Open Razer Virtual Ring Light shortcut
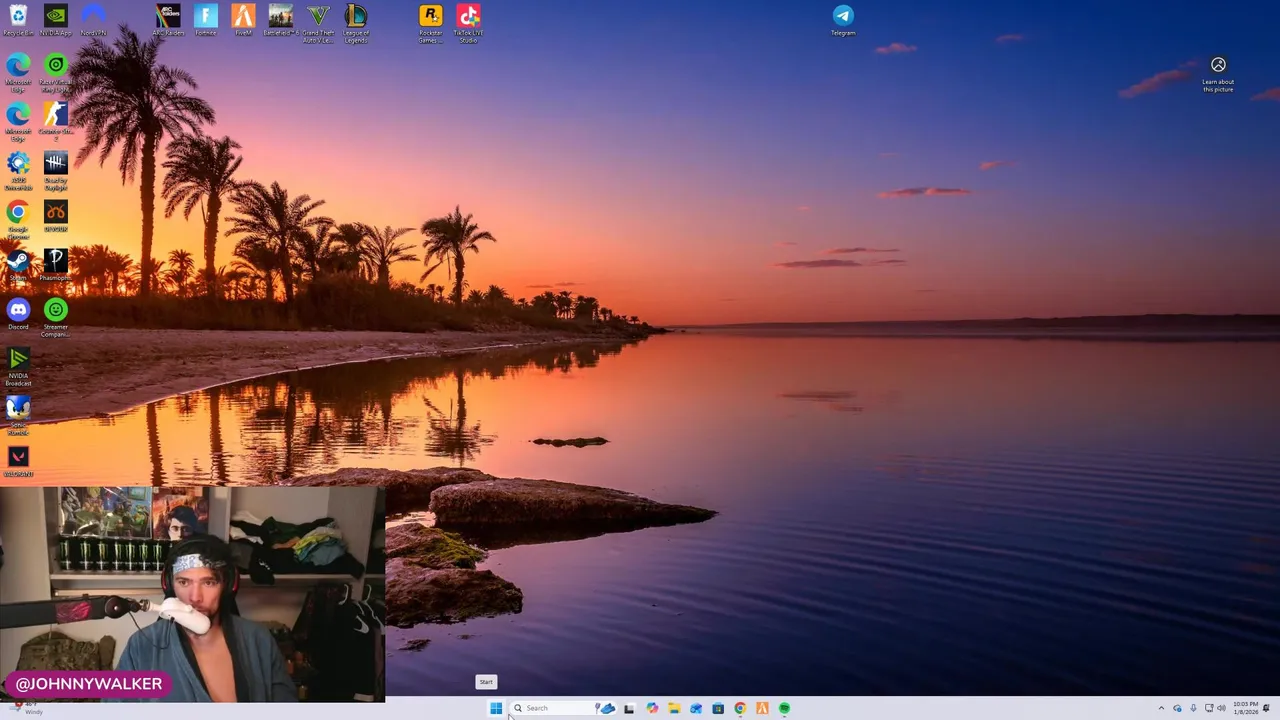1280x720 pixels. click(55, 74)
